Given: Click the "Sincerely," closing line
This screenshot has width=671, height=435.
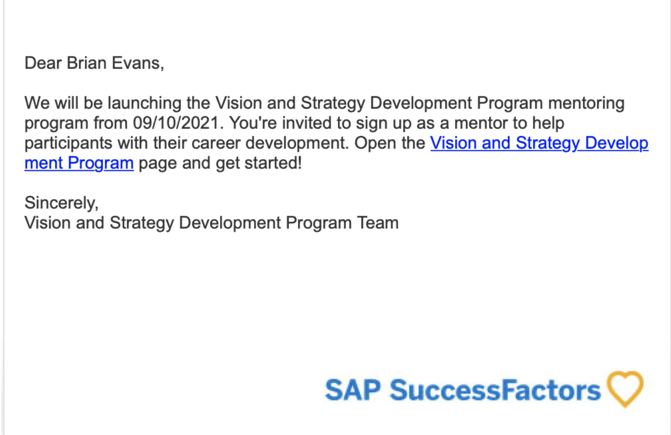Looking at the screenshot, I should 62,202.
